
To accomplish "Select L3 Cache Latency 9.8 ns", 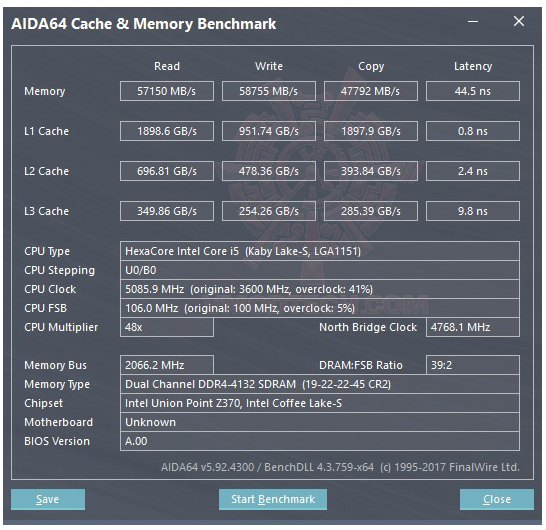I will click(x=473, y=211).
